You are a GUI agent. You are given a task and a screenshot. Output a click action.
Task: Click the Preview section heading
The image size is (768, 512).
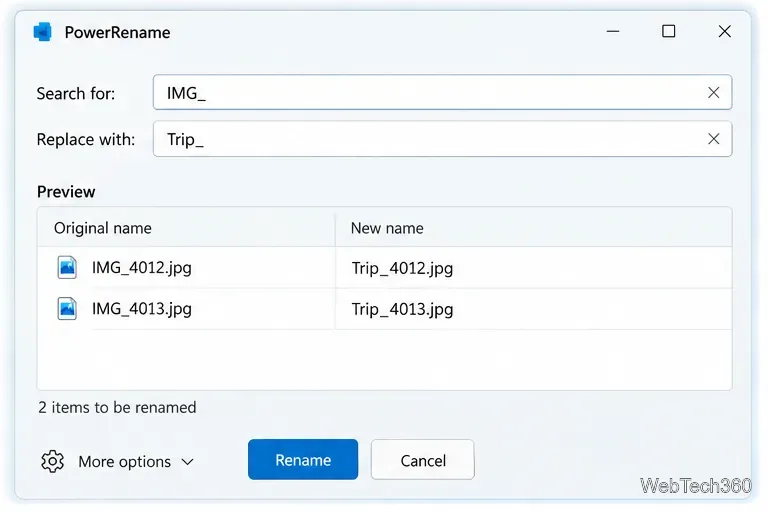pos(66,192)
